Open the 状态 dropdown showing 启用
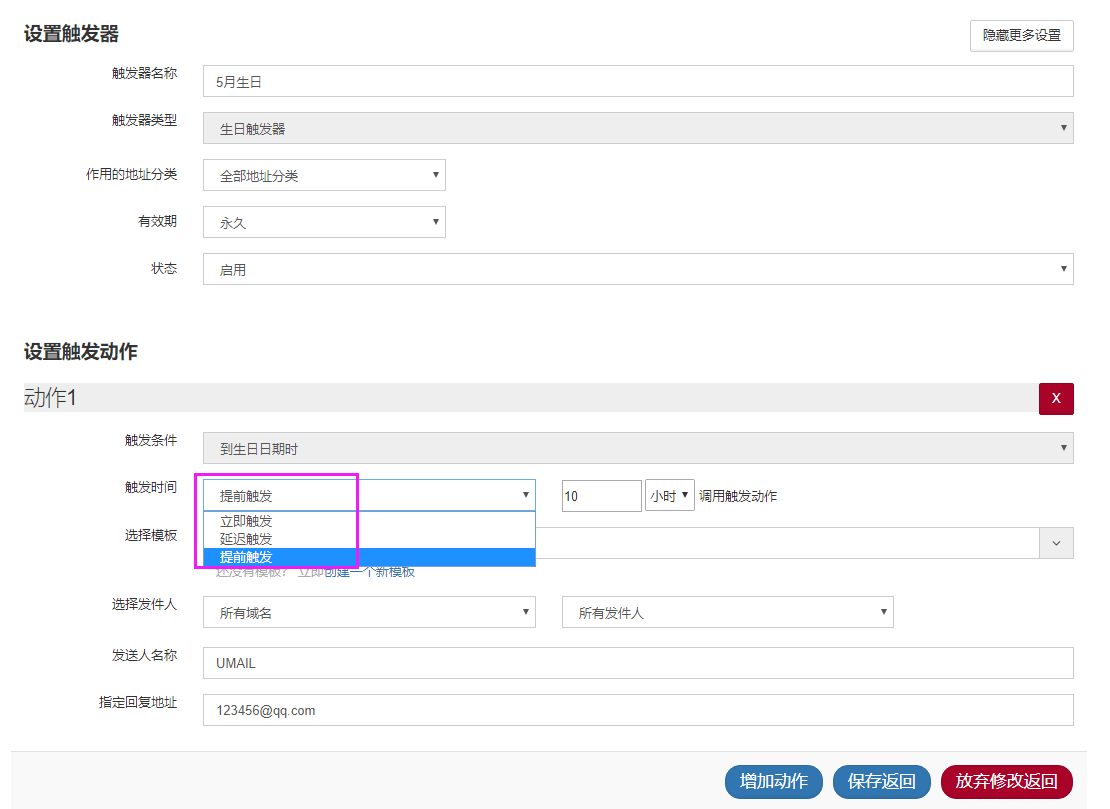The height and width of the screenshot is (809, 1110). pyautogui.click(x=637, y=269)
